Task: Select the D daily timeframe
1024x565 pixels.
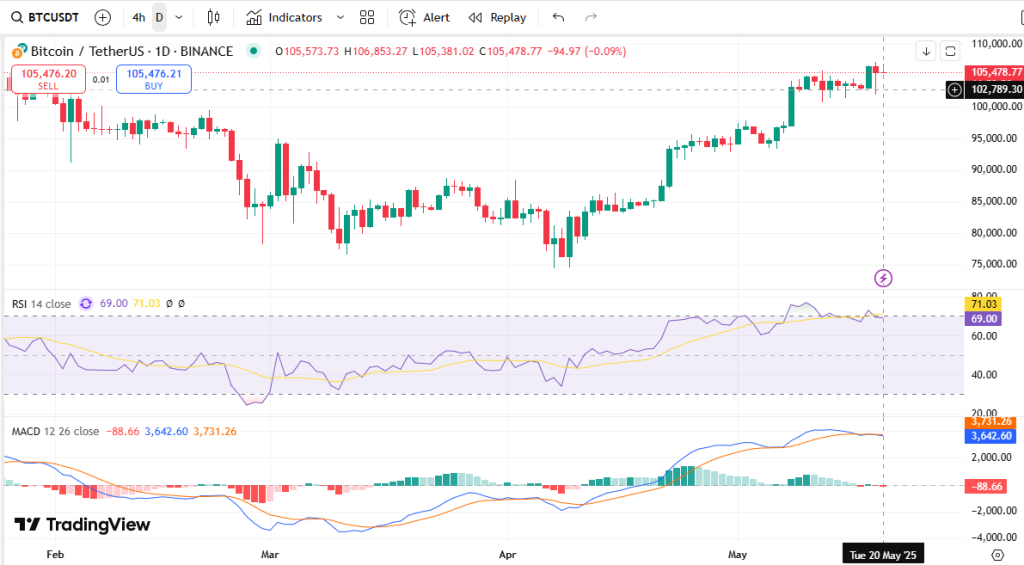Action: [x=158, y=17]
